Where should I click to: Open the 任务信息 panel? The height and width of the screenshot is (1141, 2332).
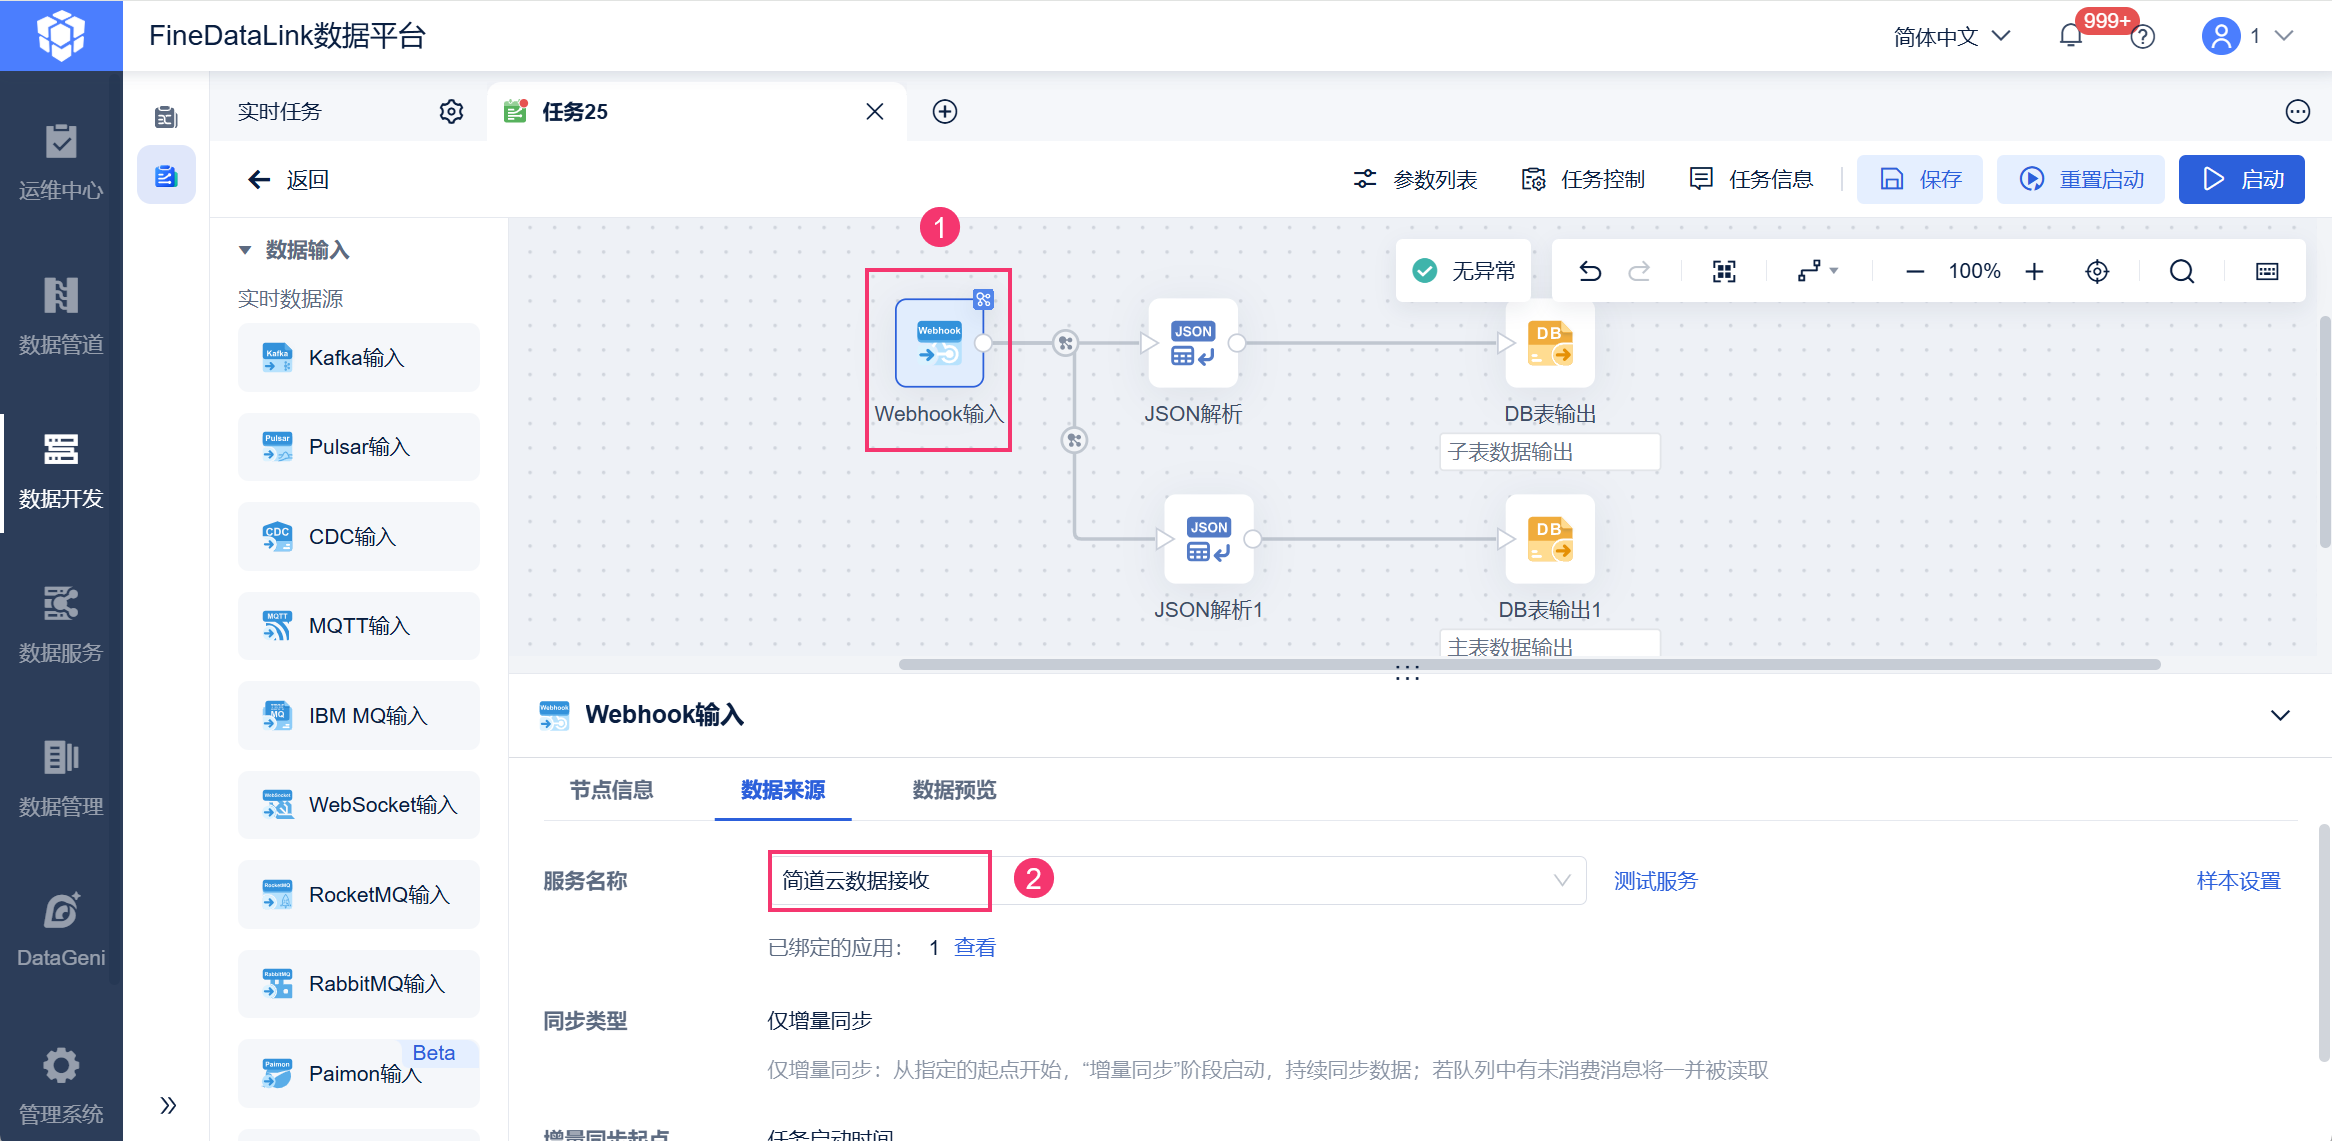(x=1751, y=179)
